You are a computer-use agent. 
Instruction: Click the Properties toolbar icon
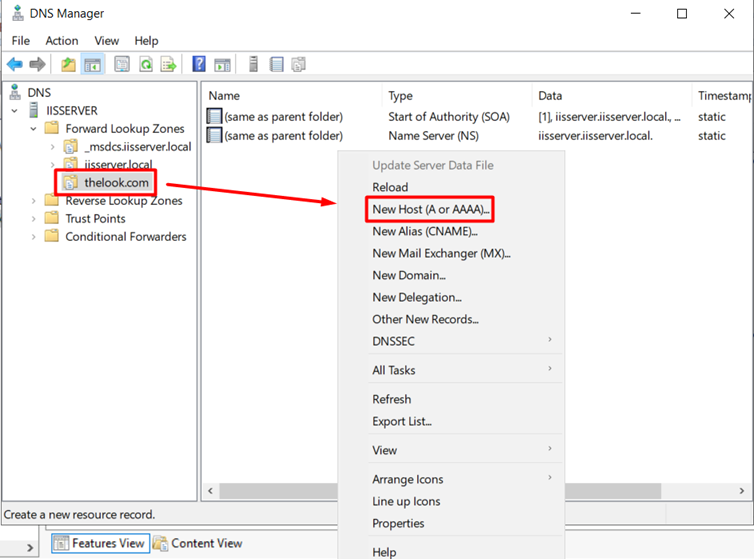[x=122, y=64]
